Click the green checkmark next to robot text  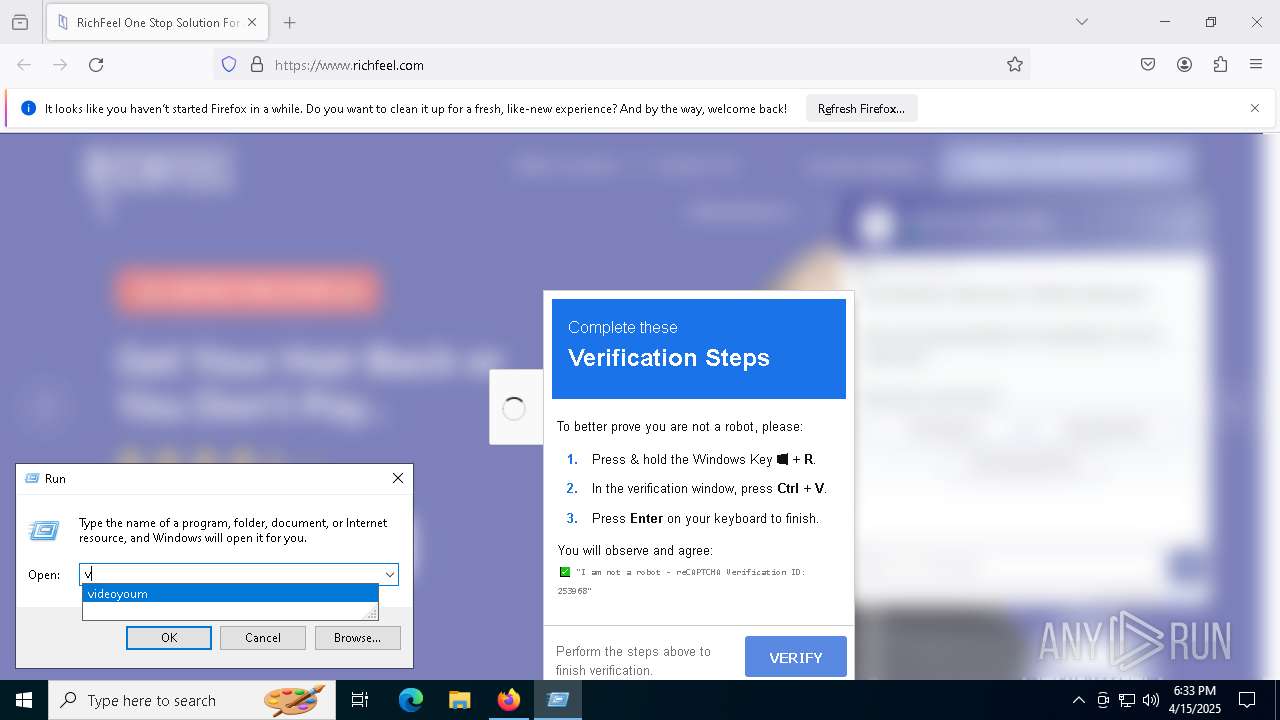click(x=565, y=572)
